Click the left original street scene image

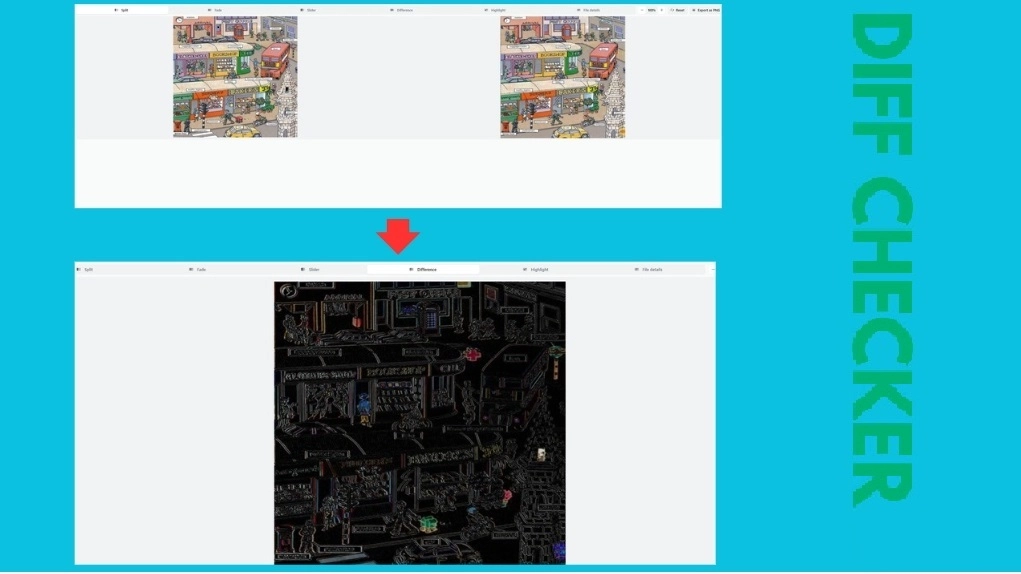(x=235, y=76)
